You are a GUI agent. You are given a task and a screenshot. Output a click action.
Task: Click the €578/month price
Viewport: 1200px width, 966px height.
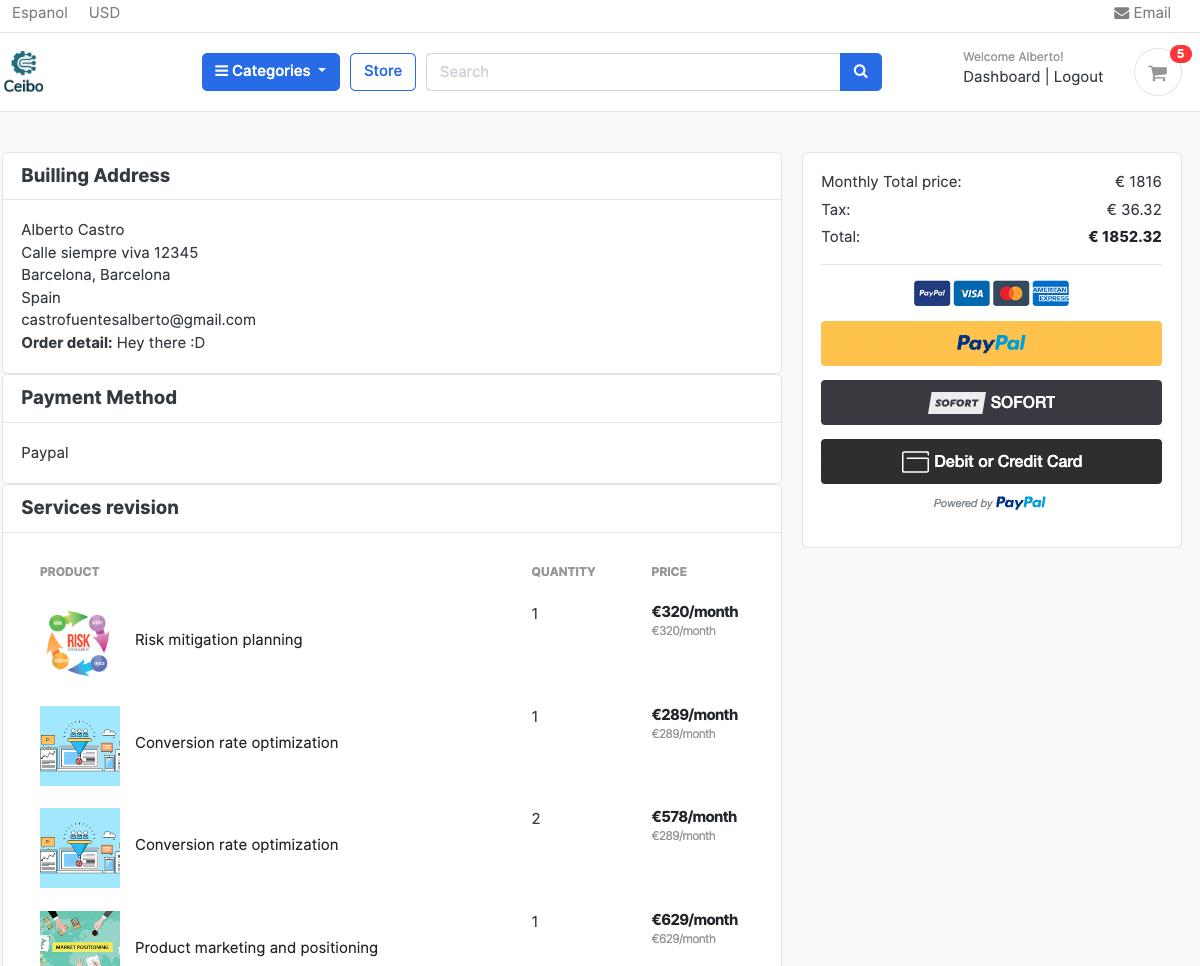point(695,817)
